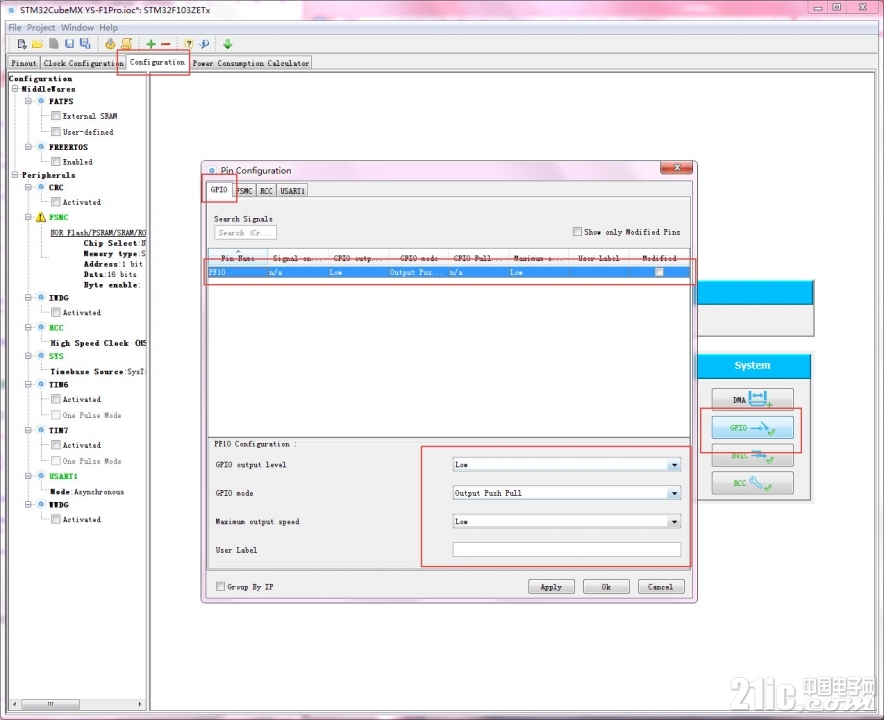Select the PF10 pin row

(449, 272)
